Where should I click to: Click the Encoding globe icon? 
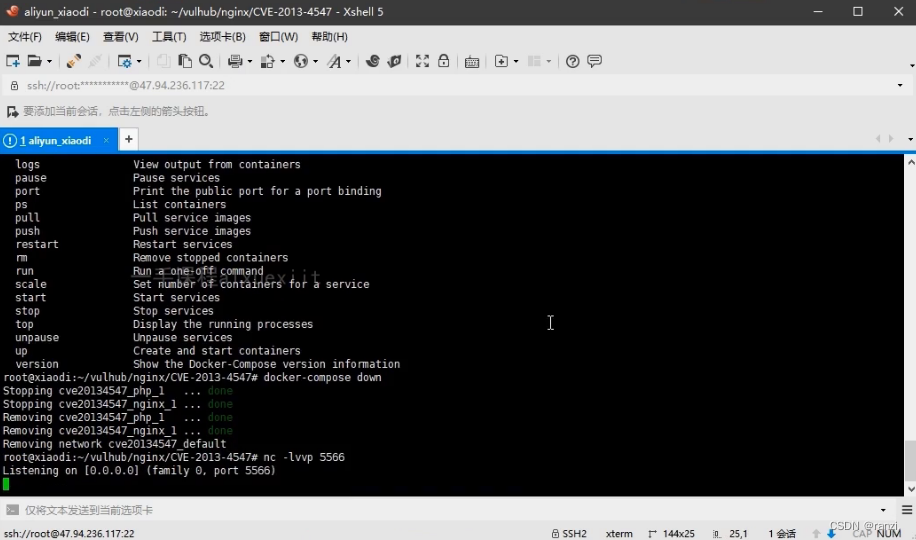(x=301, y=61)
